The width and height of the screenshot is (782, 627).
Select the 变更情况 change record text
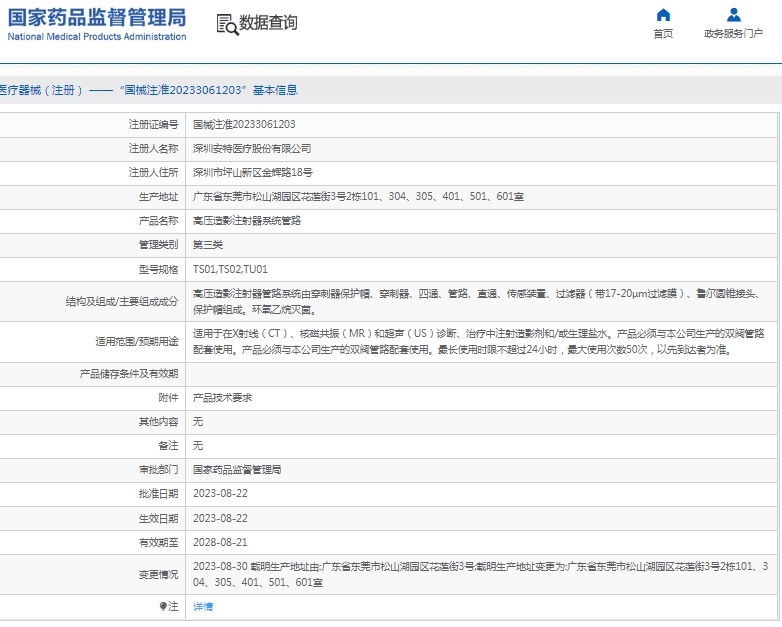(480, 574)
